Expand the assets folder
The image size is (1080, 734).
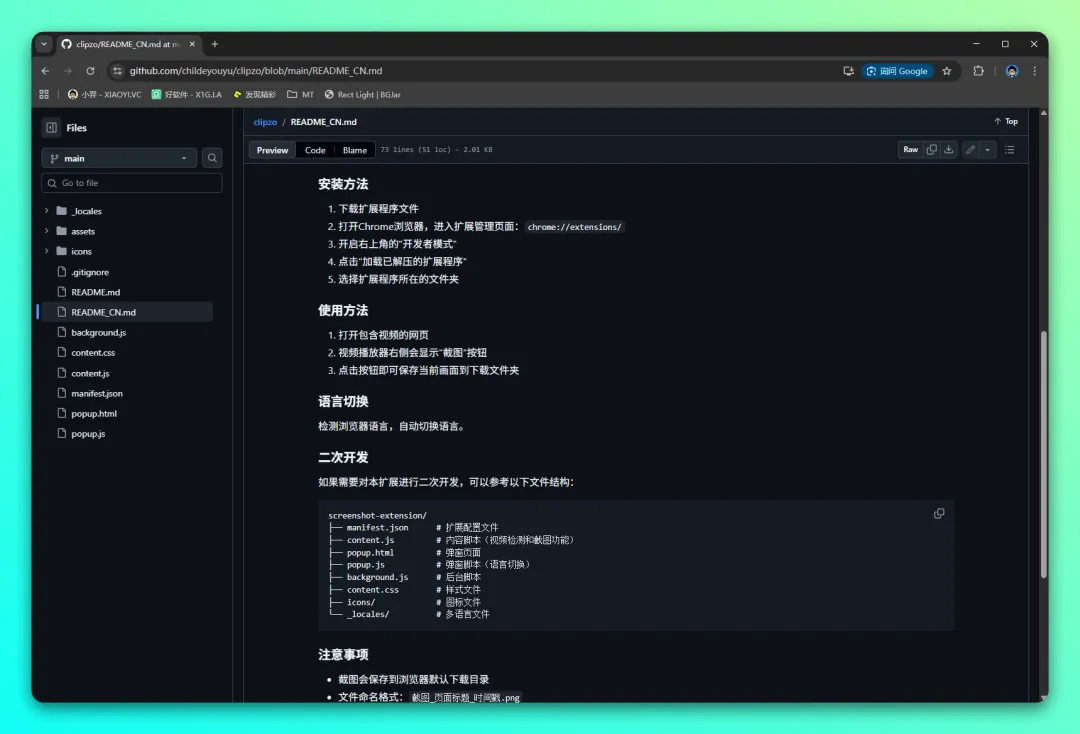47,231
